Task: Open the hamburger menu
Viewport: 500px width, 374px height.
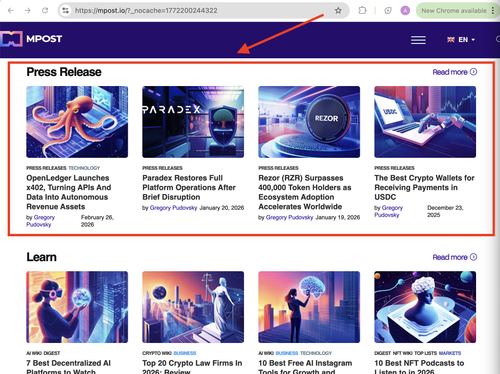Action: (418, 40)
